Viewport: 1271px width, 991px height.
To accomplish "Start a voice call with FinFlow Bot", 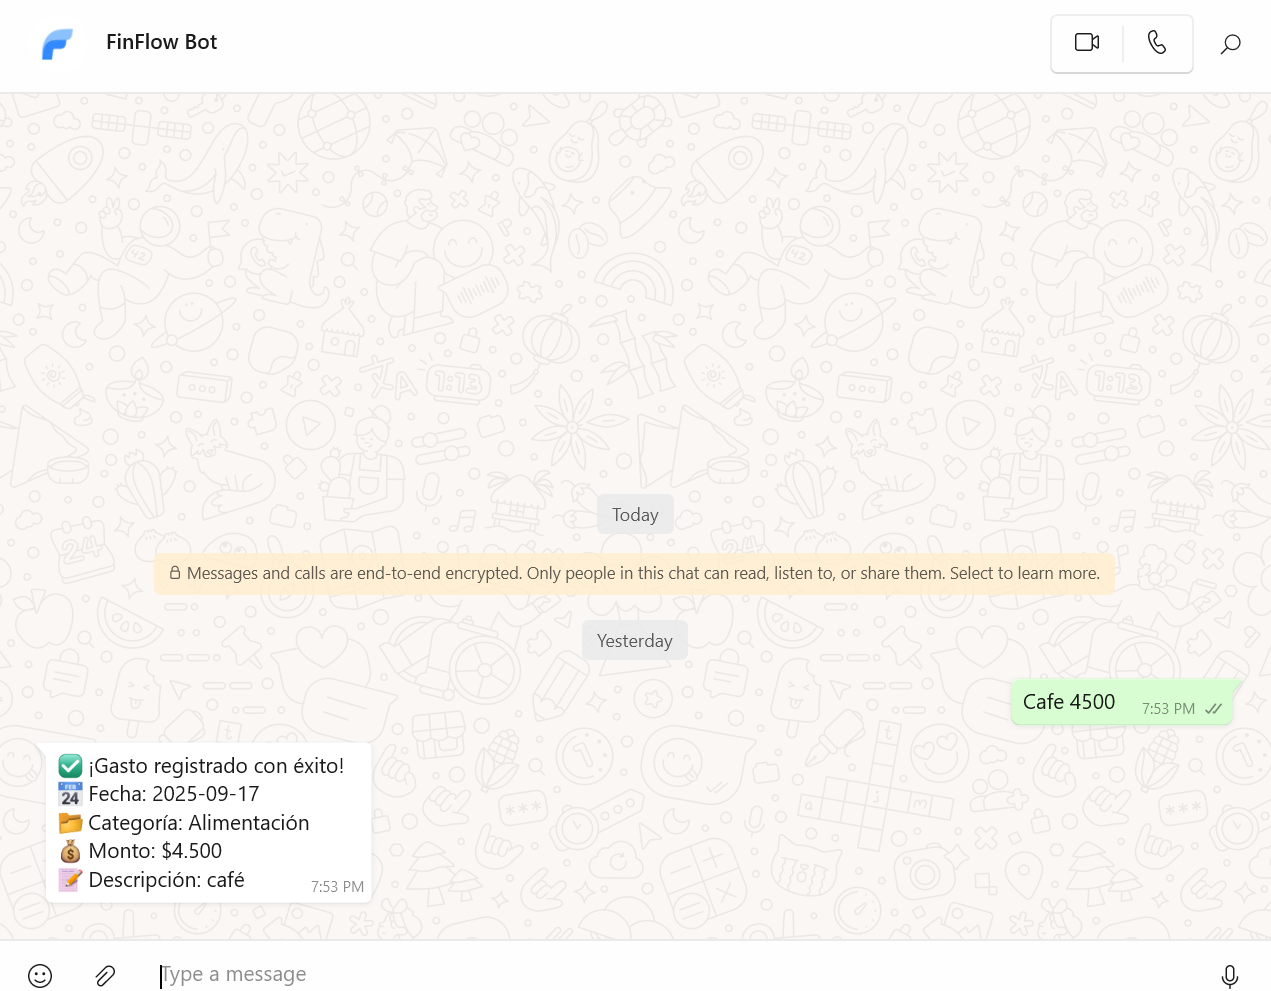I will click(x=1157, y=43).
